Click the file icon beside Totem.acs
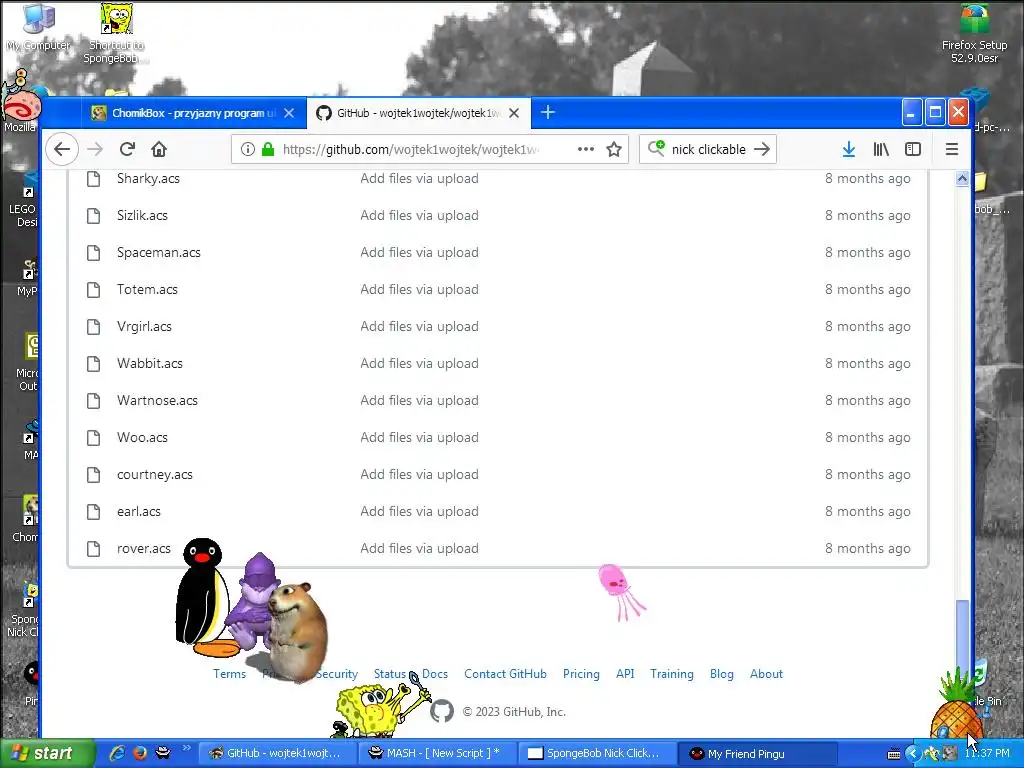The height and width of the screenshot is (768, 1024). coord(93,289)
